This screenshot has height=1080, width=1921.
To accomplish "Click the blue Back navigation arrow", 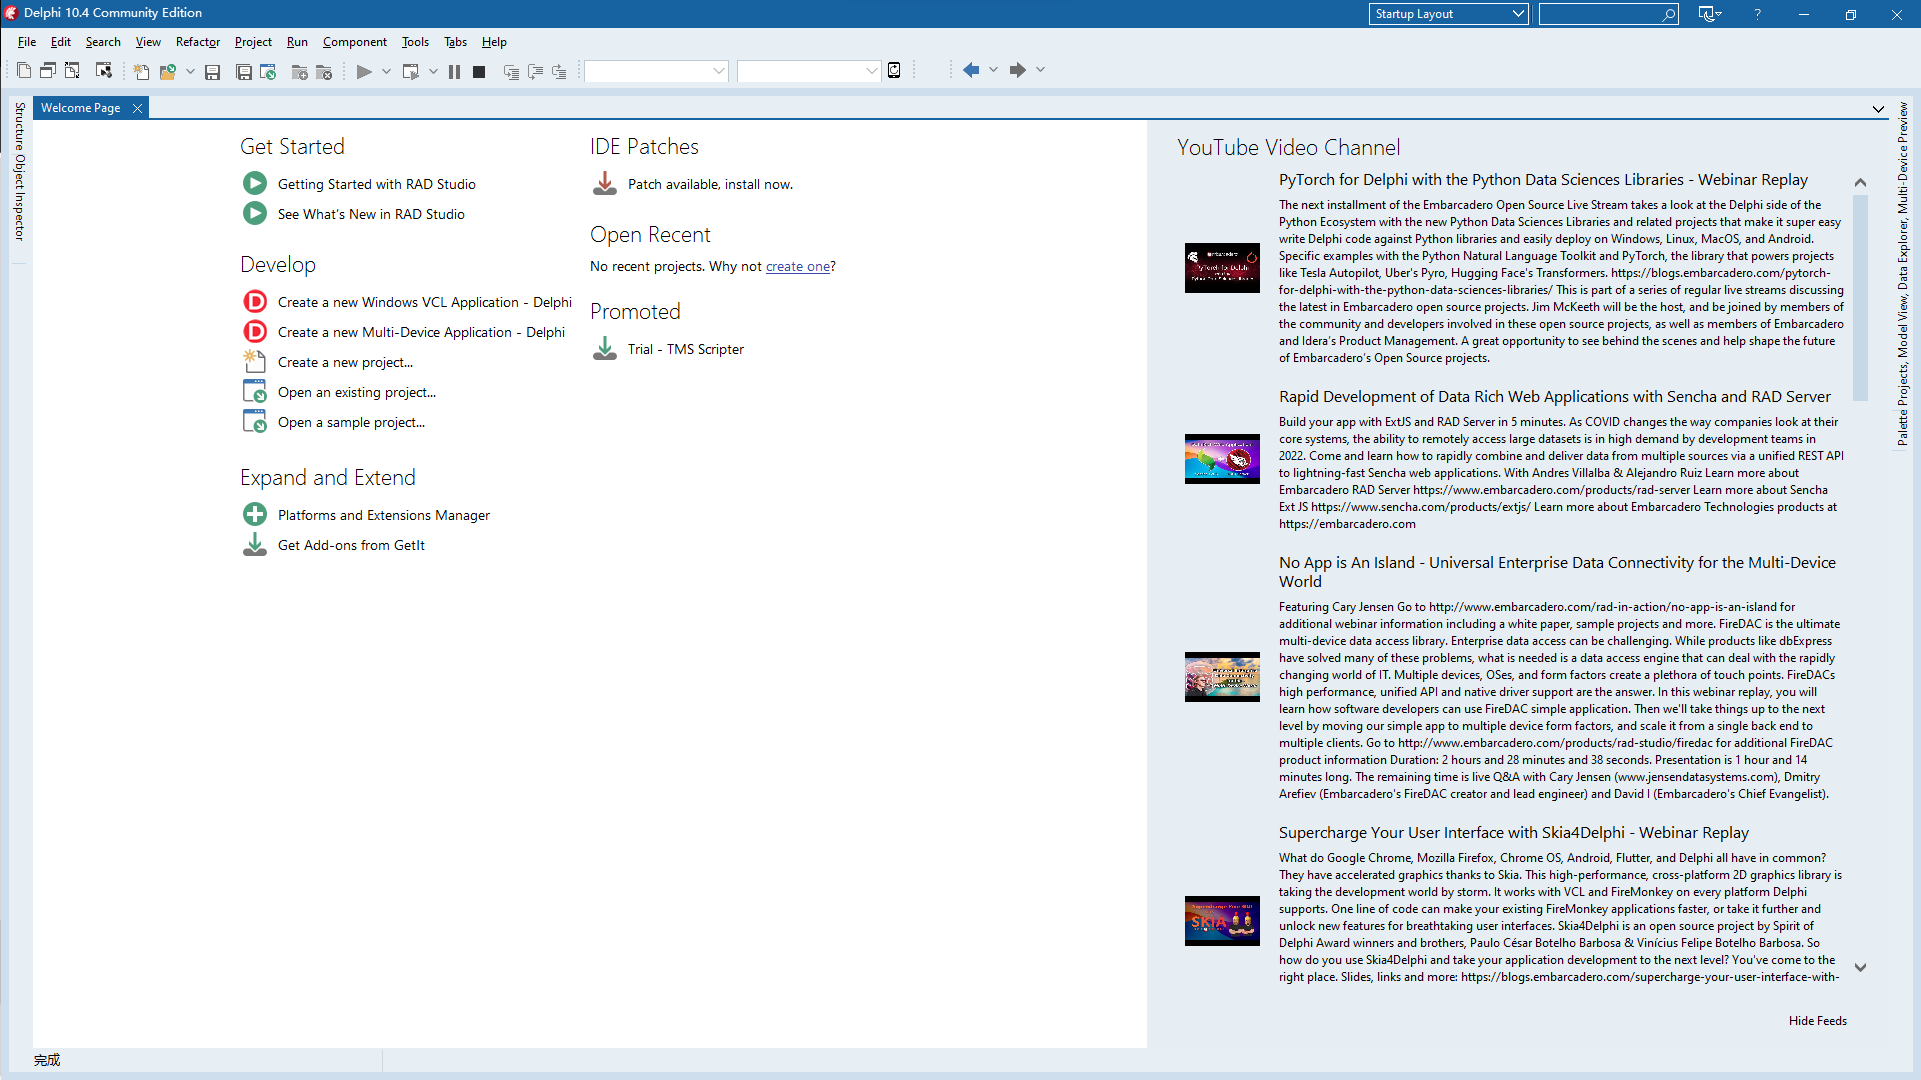I will point(970,70).
